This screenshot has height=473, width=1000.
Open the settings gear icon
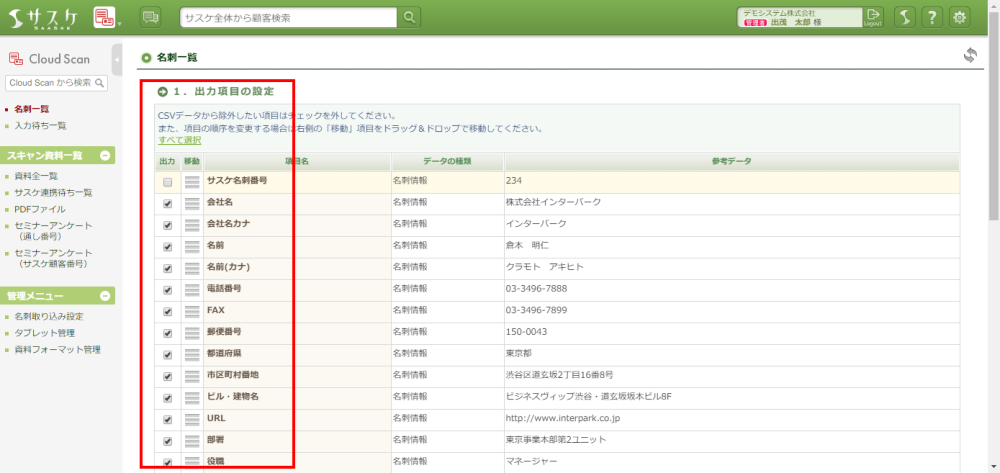pyautogui.click(x=960, y=17)
